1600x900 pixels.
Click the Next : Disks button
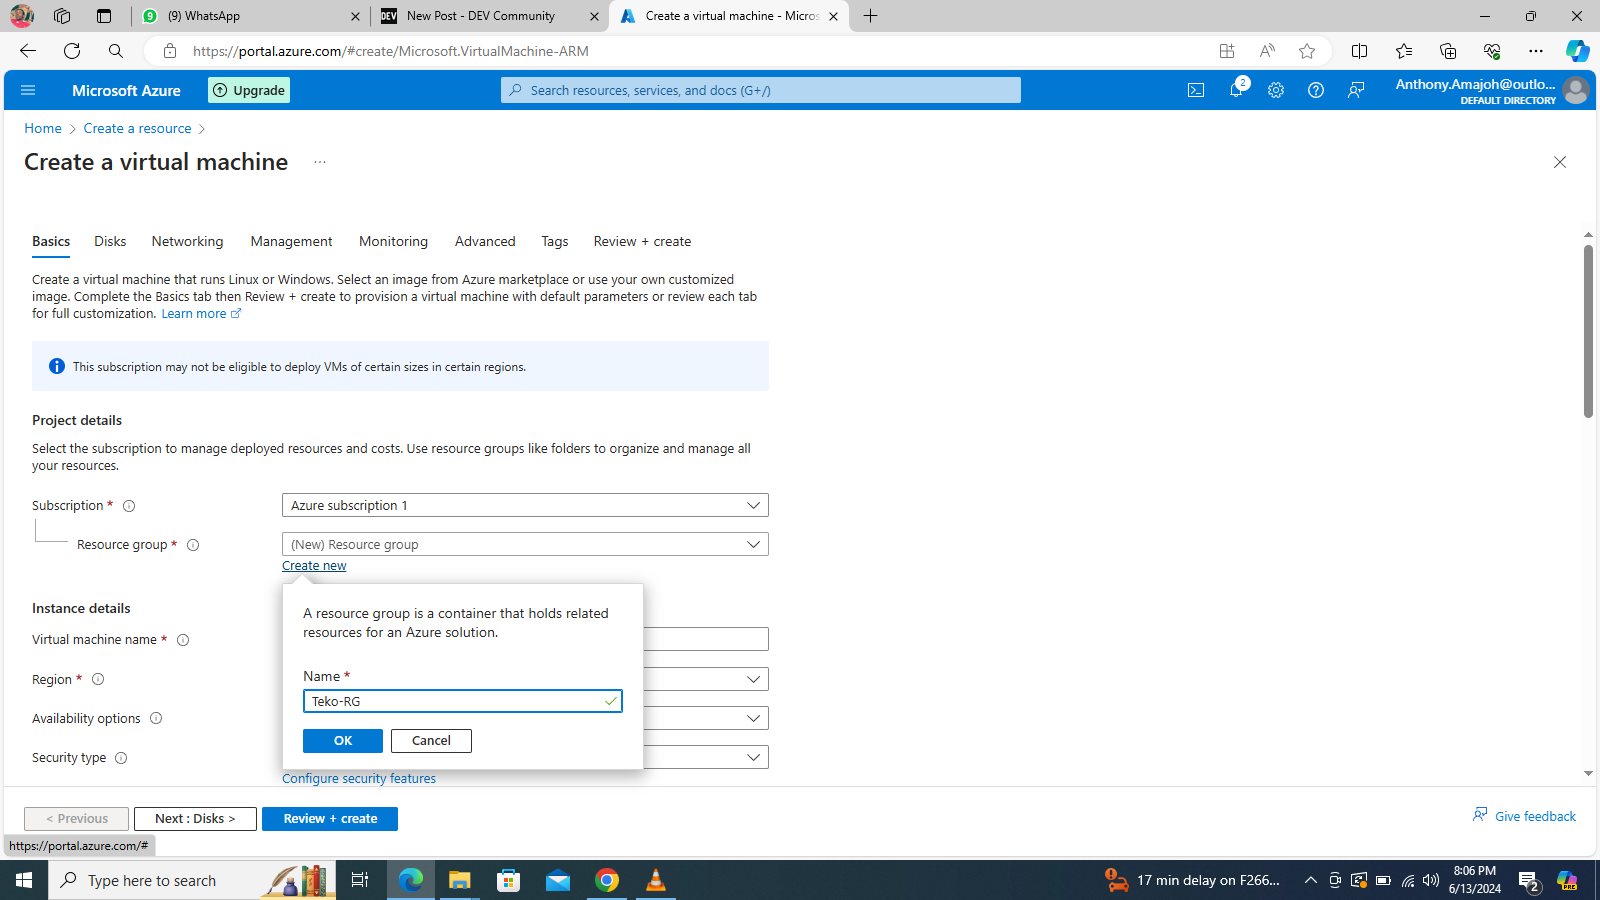(x=195, y=819)
